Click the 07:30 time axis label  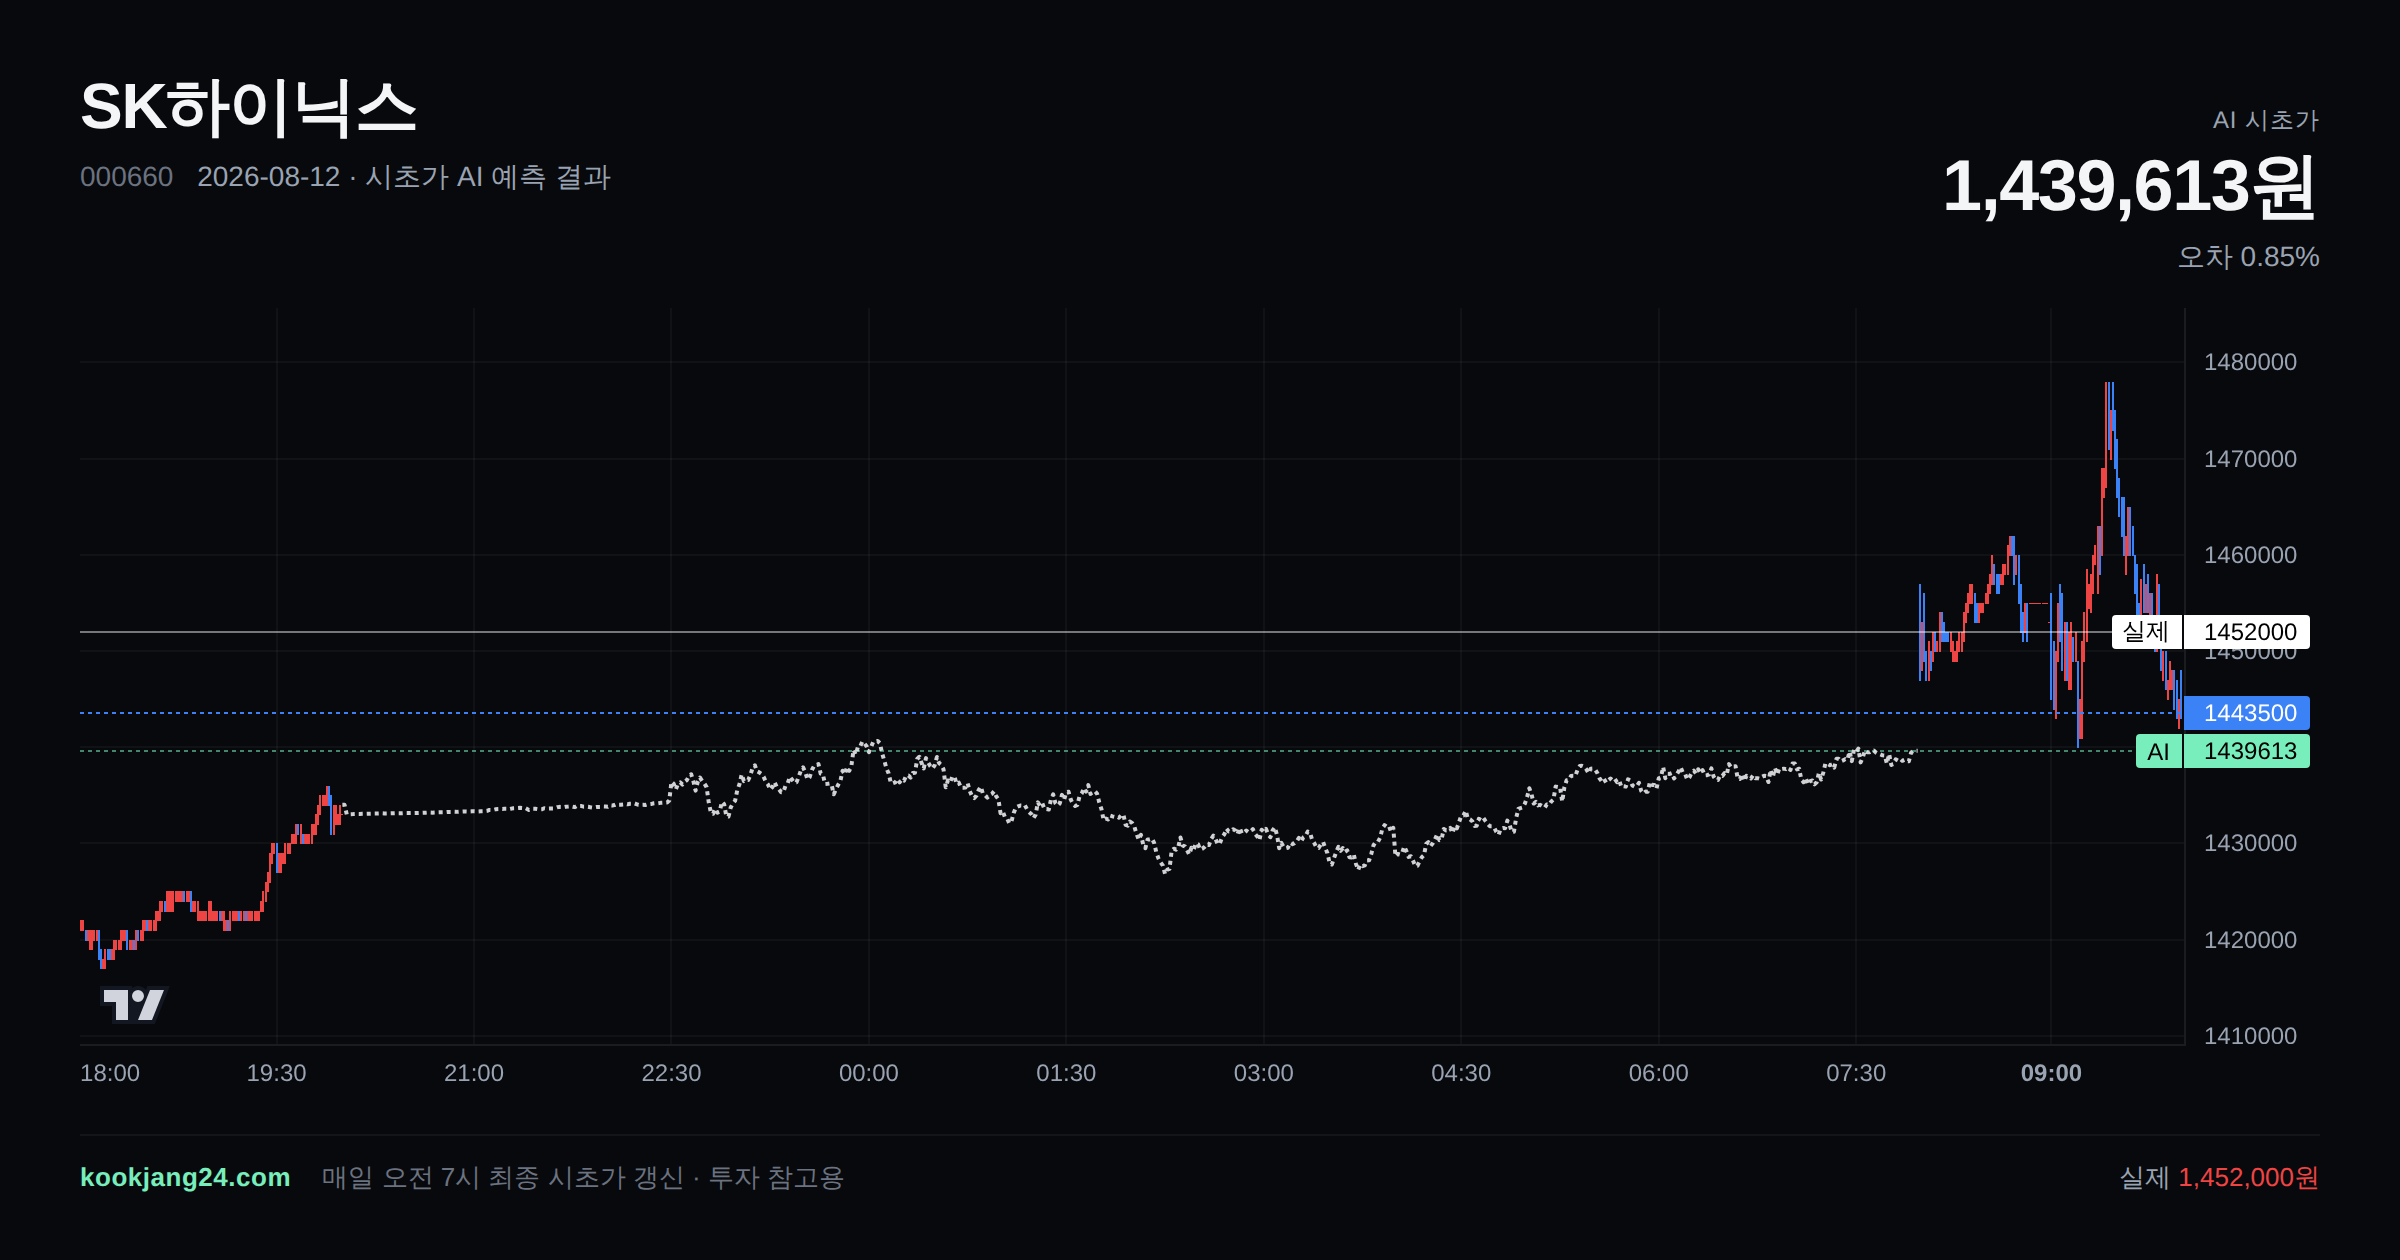[x=1856, y=1073]
